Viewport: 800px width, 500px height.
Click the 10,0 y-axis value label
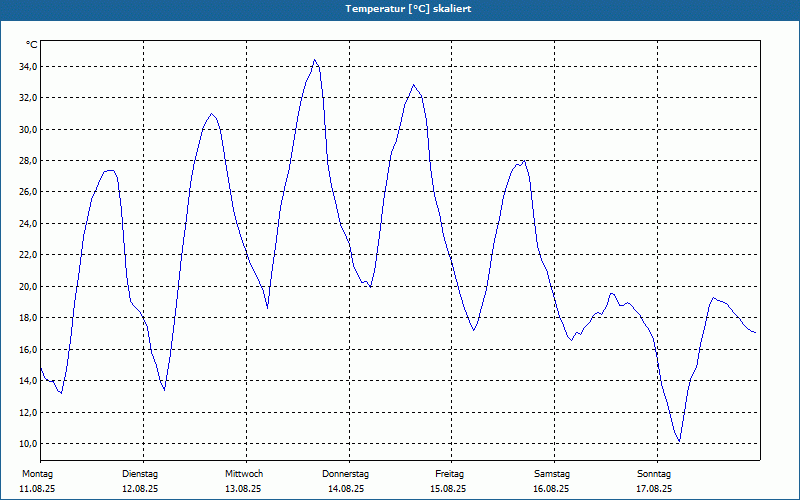(x=26, y=443)
